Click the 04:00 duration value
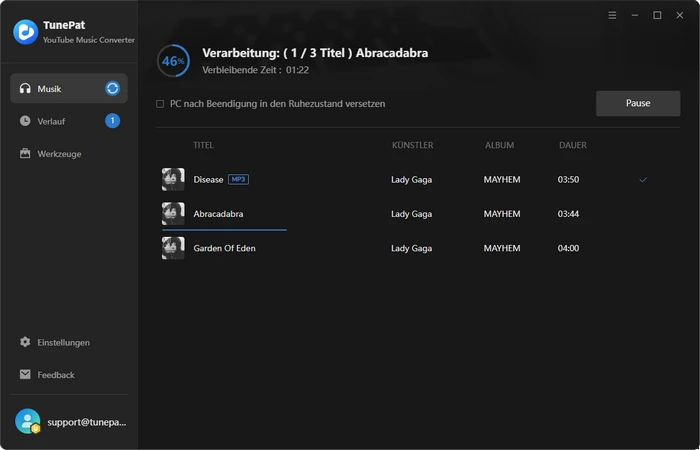Image resolution: width=700 pixels, height=450 pixels. (568, 248)
